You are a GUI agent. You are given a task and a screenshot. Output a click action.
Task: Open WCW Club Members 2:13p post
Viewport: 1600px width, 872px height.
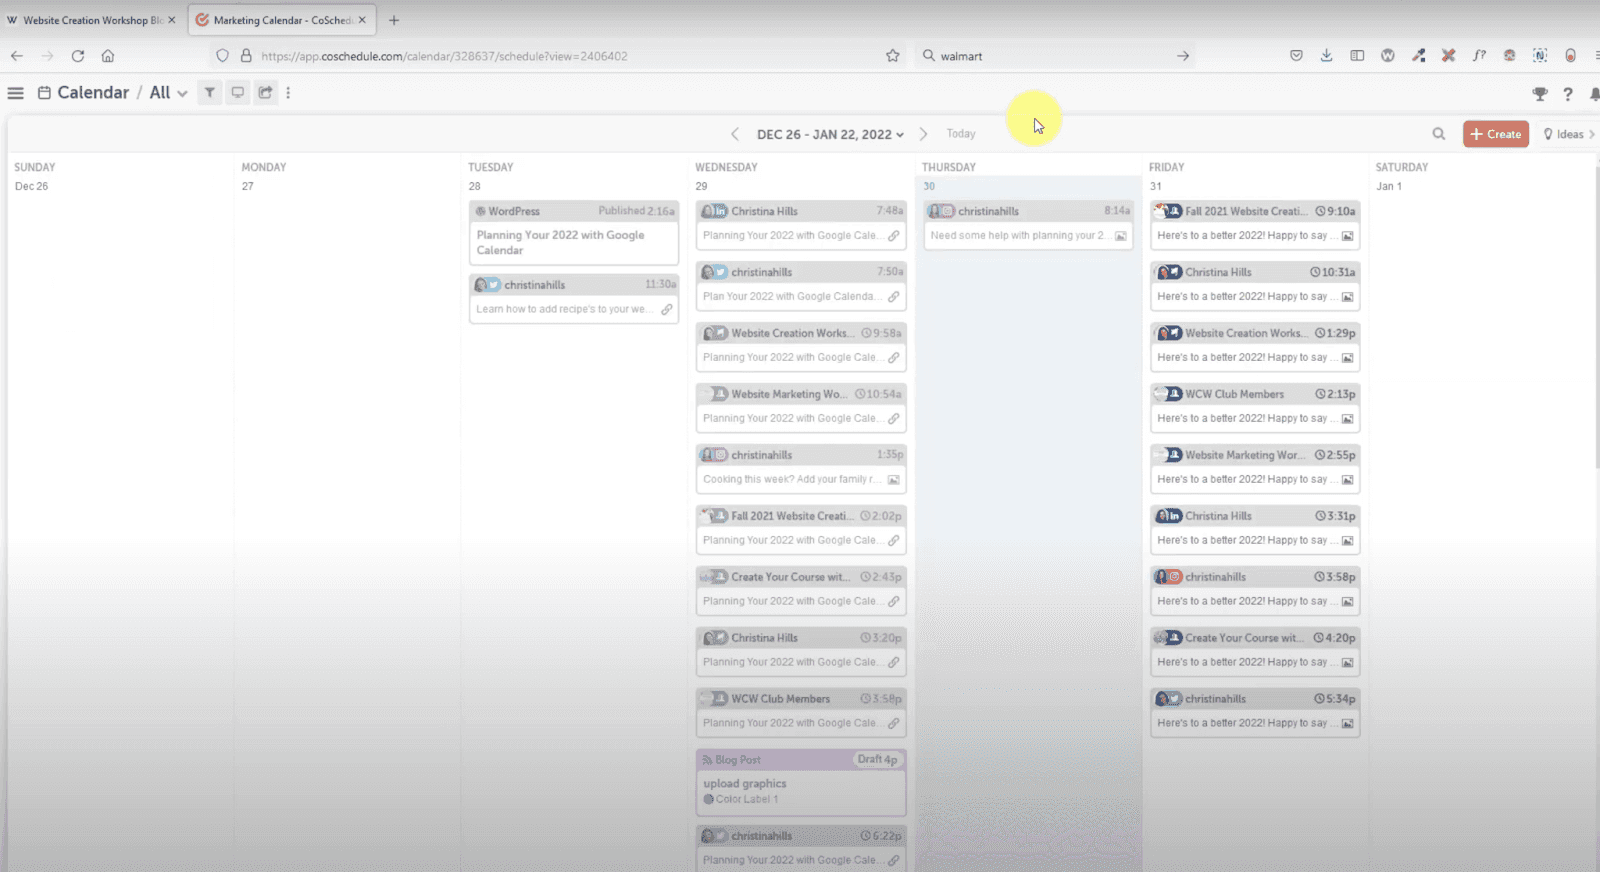point(1255,407)
